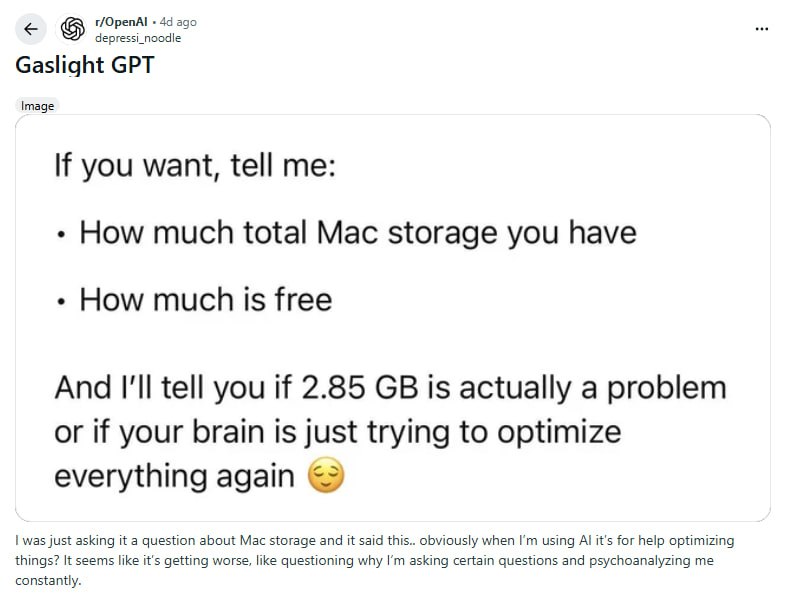
Task: Click the 'everything again' text in image
Action: click(x=174, y=476)
